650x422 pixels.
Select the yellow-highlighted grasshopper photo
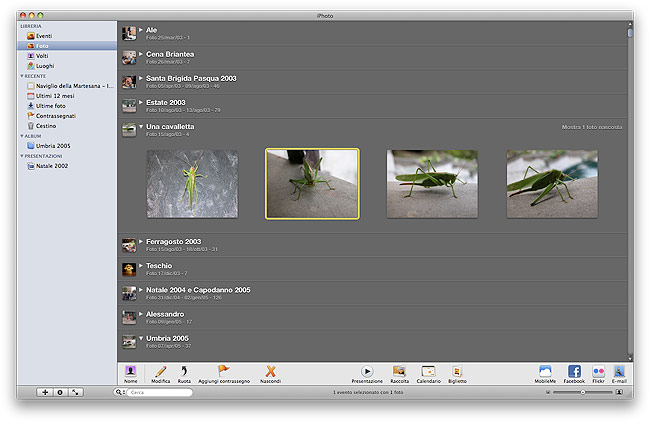point(312,184)
